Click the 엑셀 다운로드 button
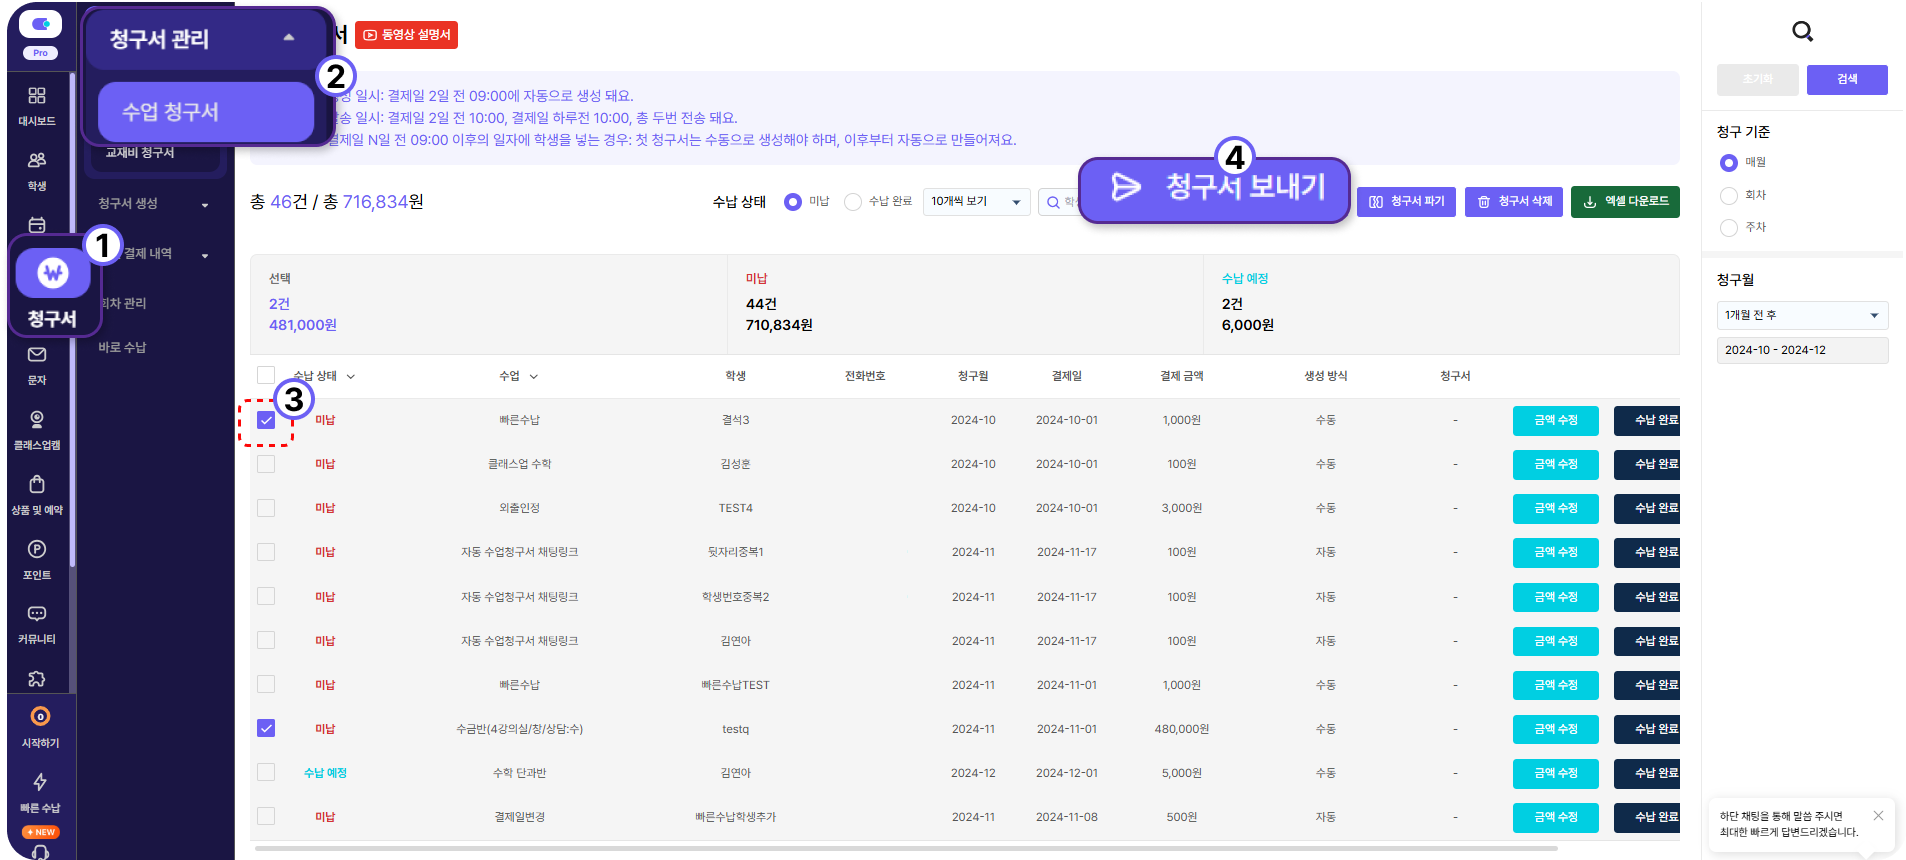 tap(1625, 202)
